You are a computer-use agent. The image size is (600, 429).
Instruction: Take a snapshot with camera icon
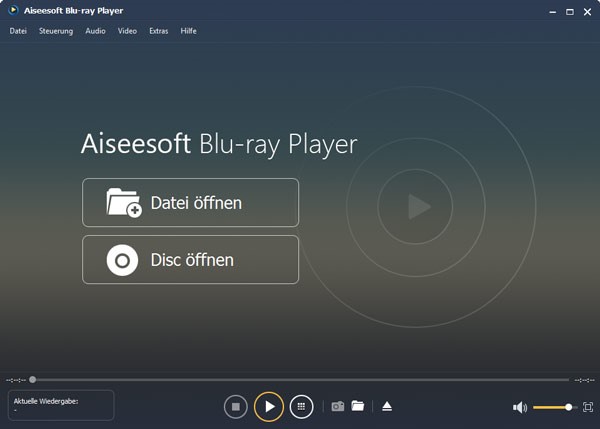(338, 406)
